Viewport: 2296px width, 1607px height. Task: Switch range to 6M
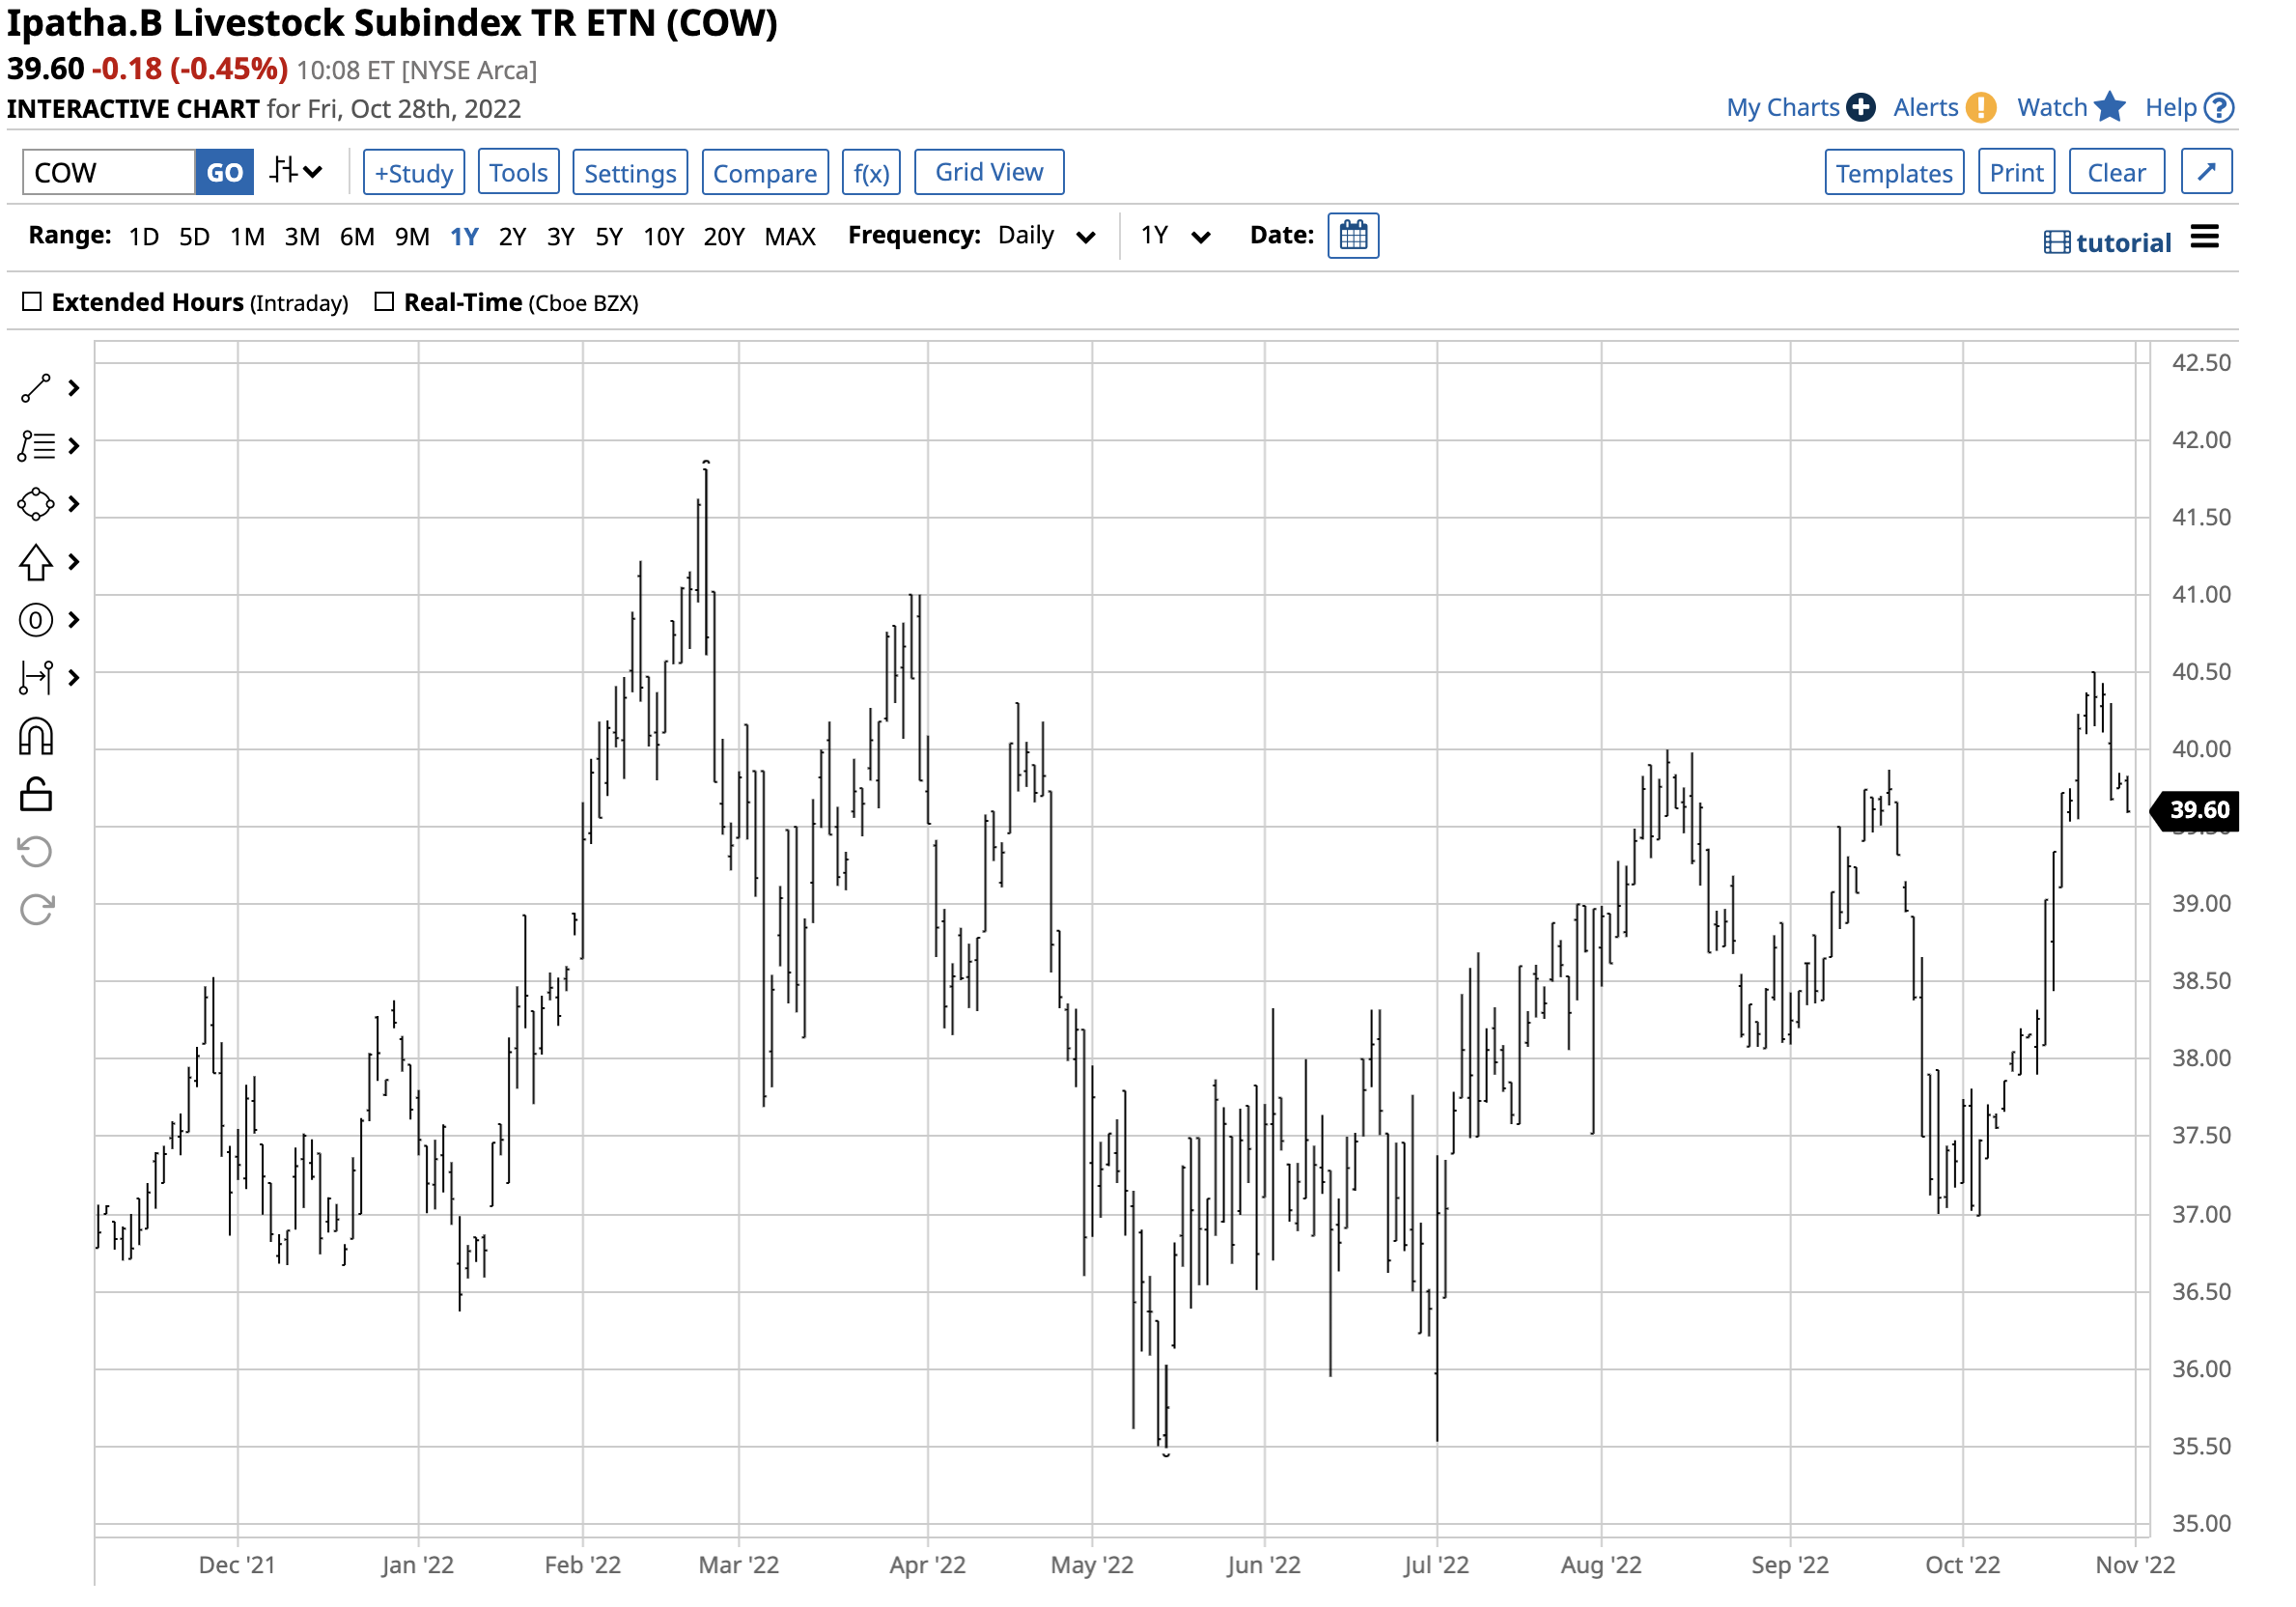[357, 237]
